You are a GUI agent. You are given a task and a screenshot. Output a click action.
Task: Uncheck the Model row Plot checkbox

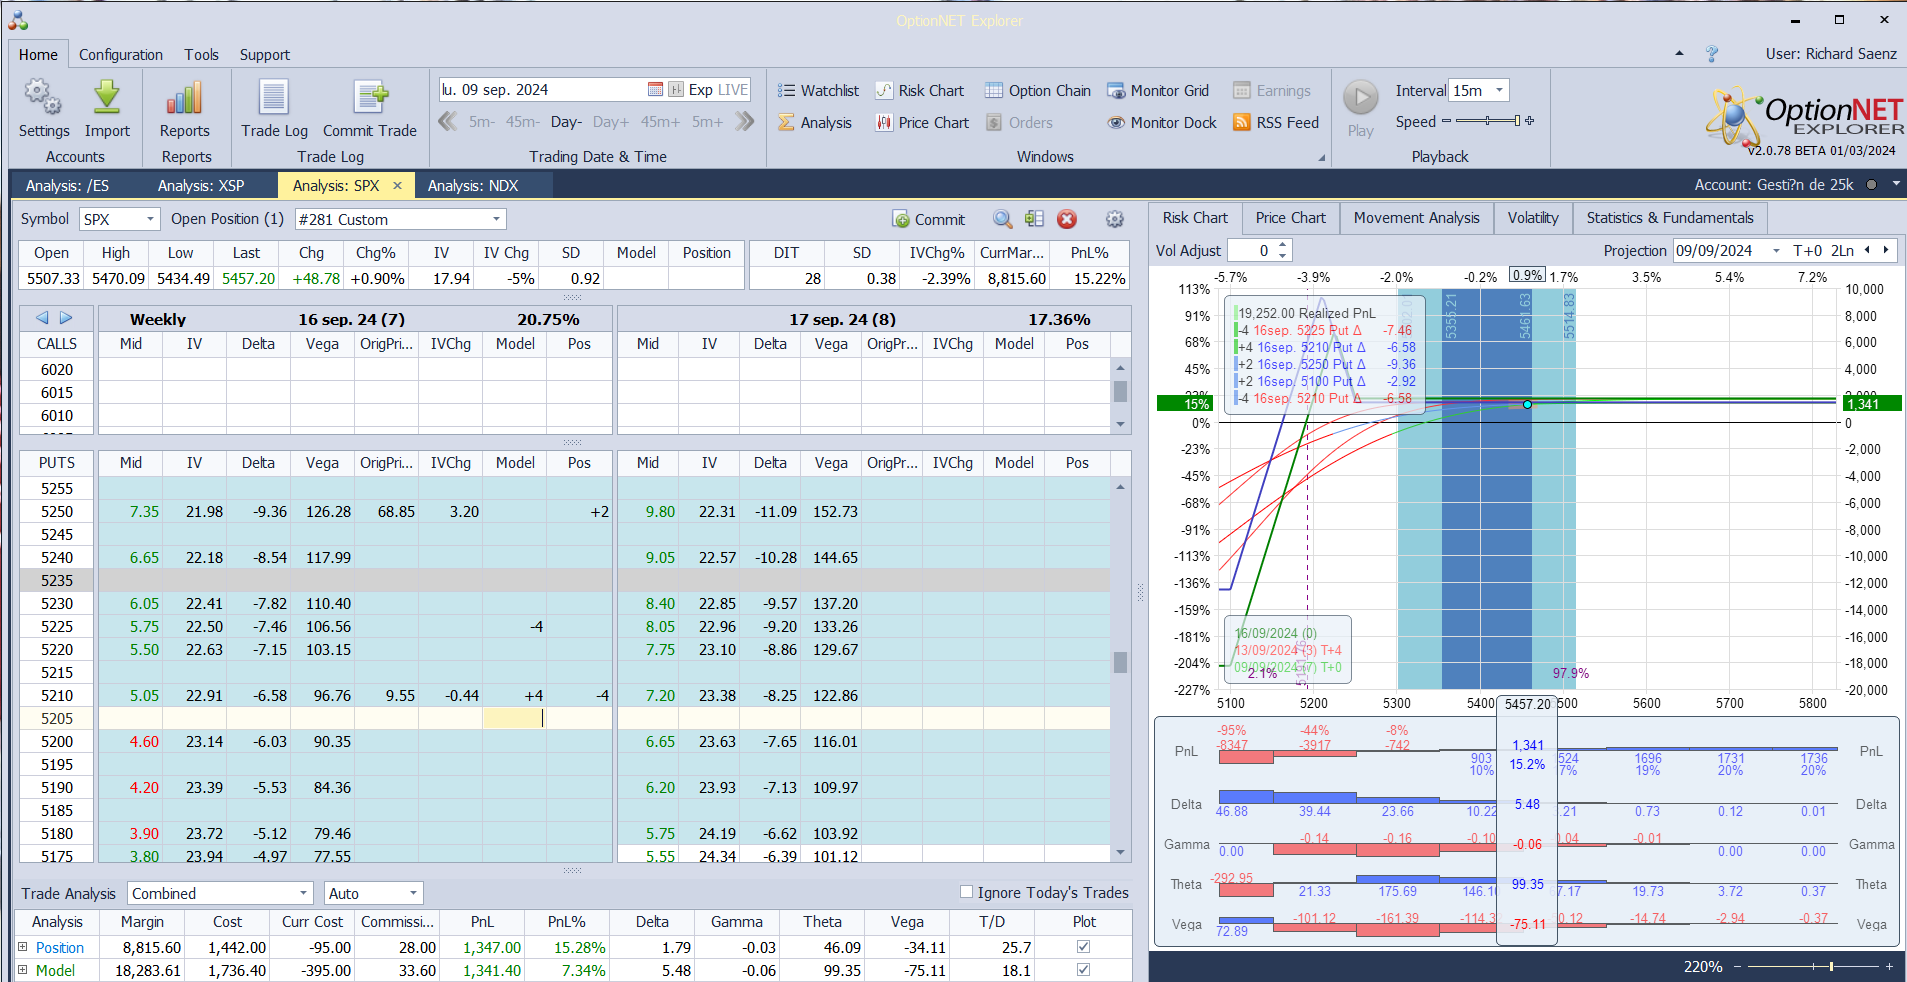click(1083, 970)
